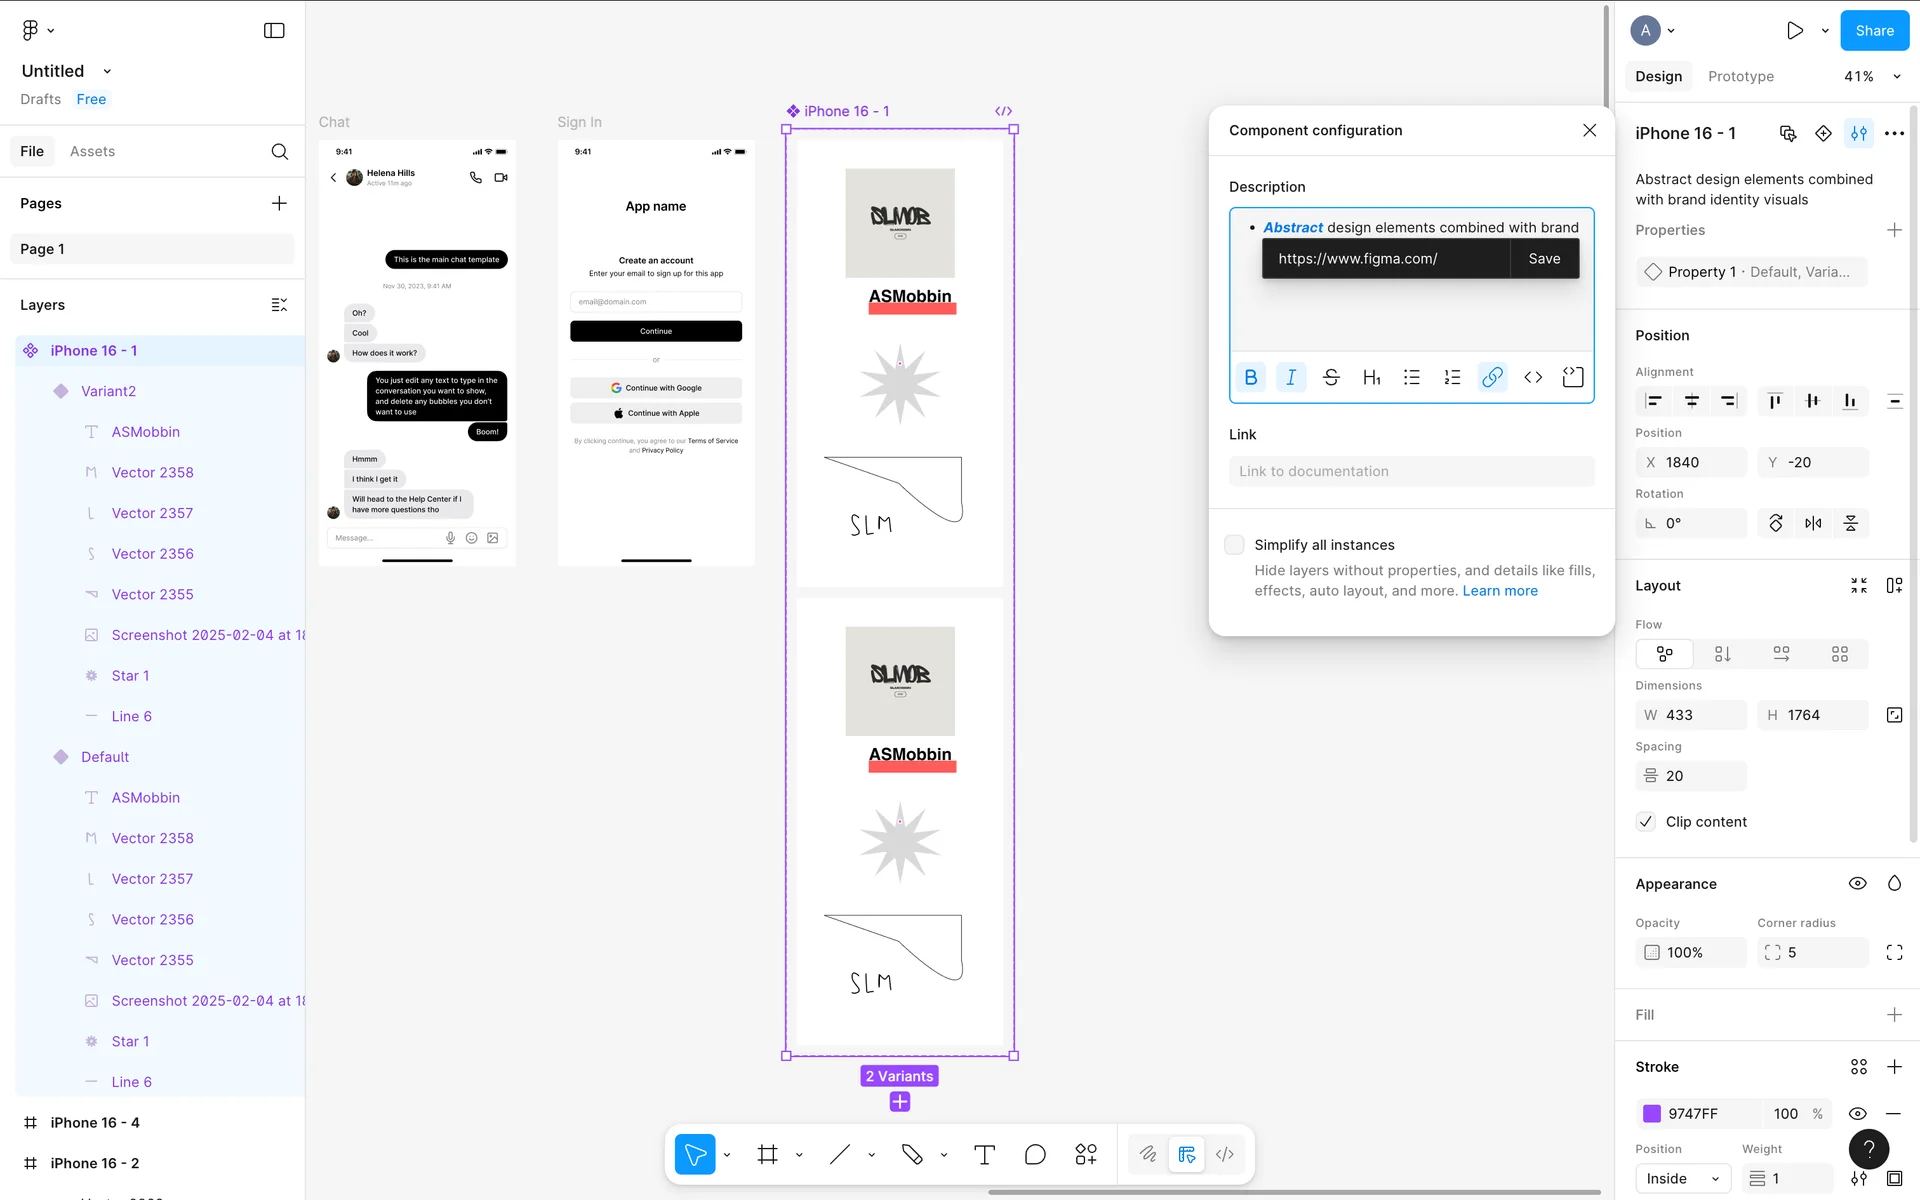This screenshot has width=1920, height=1200.
Task: Uncheck Clip content option
Action: point(1646,822)
